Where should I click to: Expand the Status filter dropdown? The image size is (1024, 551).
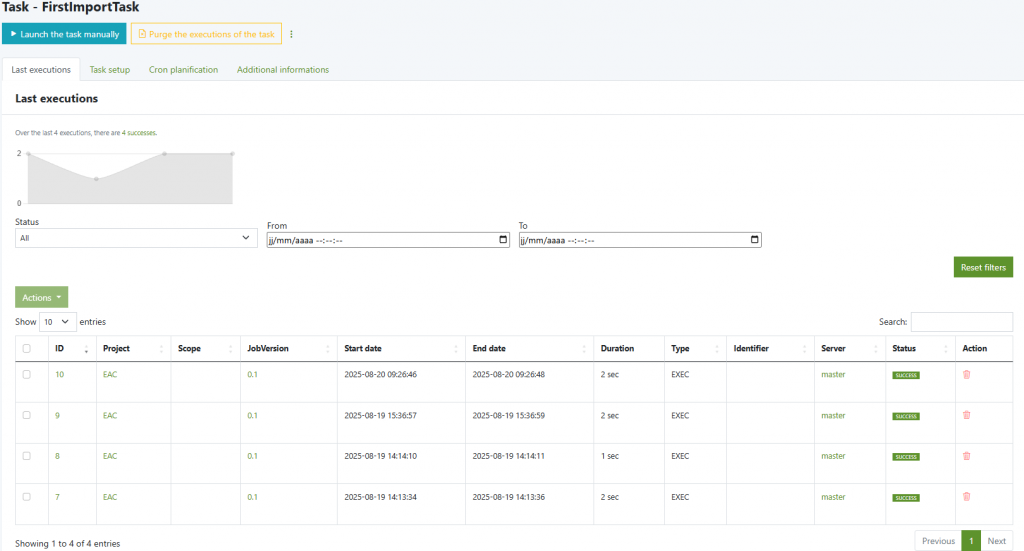(x=136, y=238)
